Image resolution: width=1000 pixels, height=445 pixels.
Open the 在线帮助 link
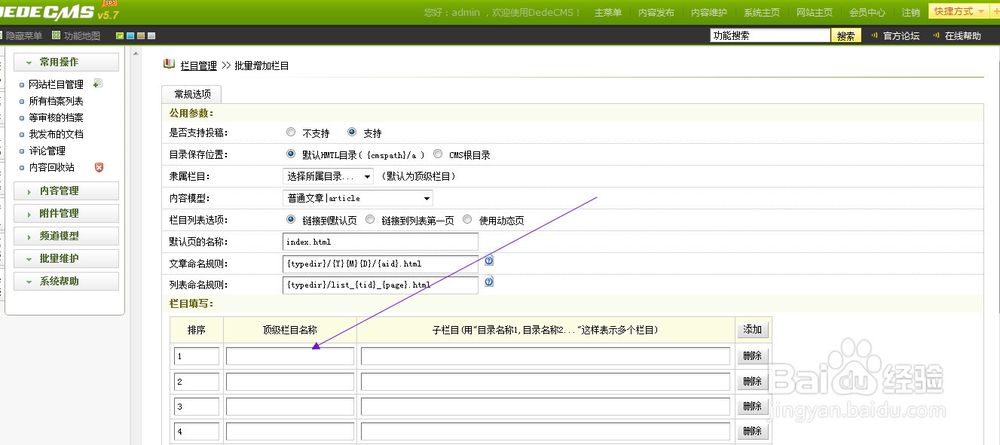963,36
